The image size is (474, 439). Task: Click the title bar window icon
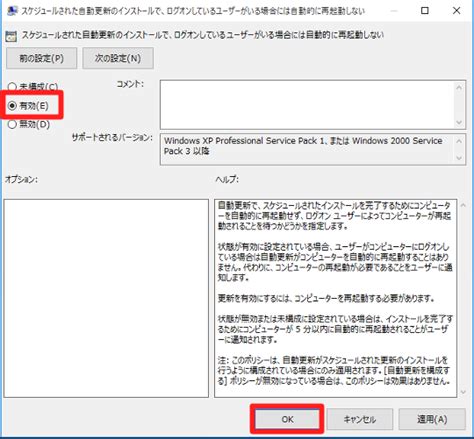(12, 10)
